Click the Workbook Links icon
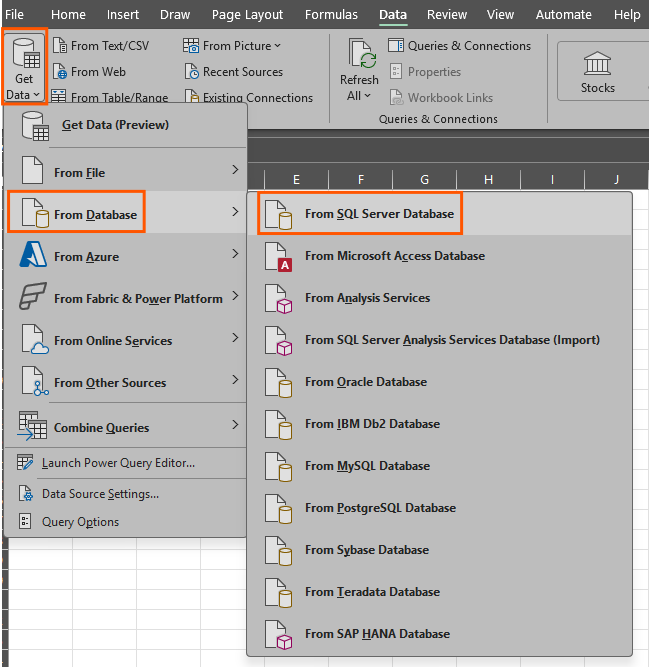 pos(397,97)
